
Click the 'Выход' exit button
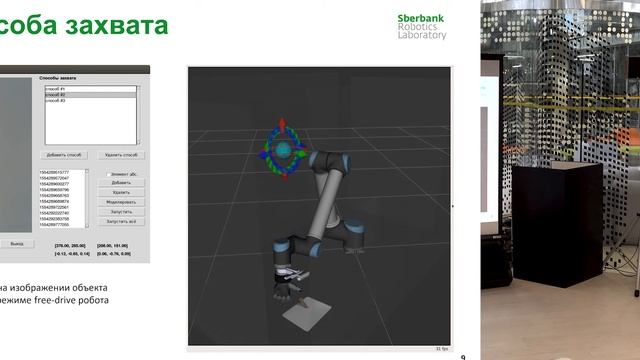17,244
